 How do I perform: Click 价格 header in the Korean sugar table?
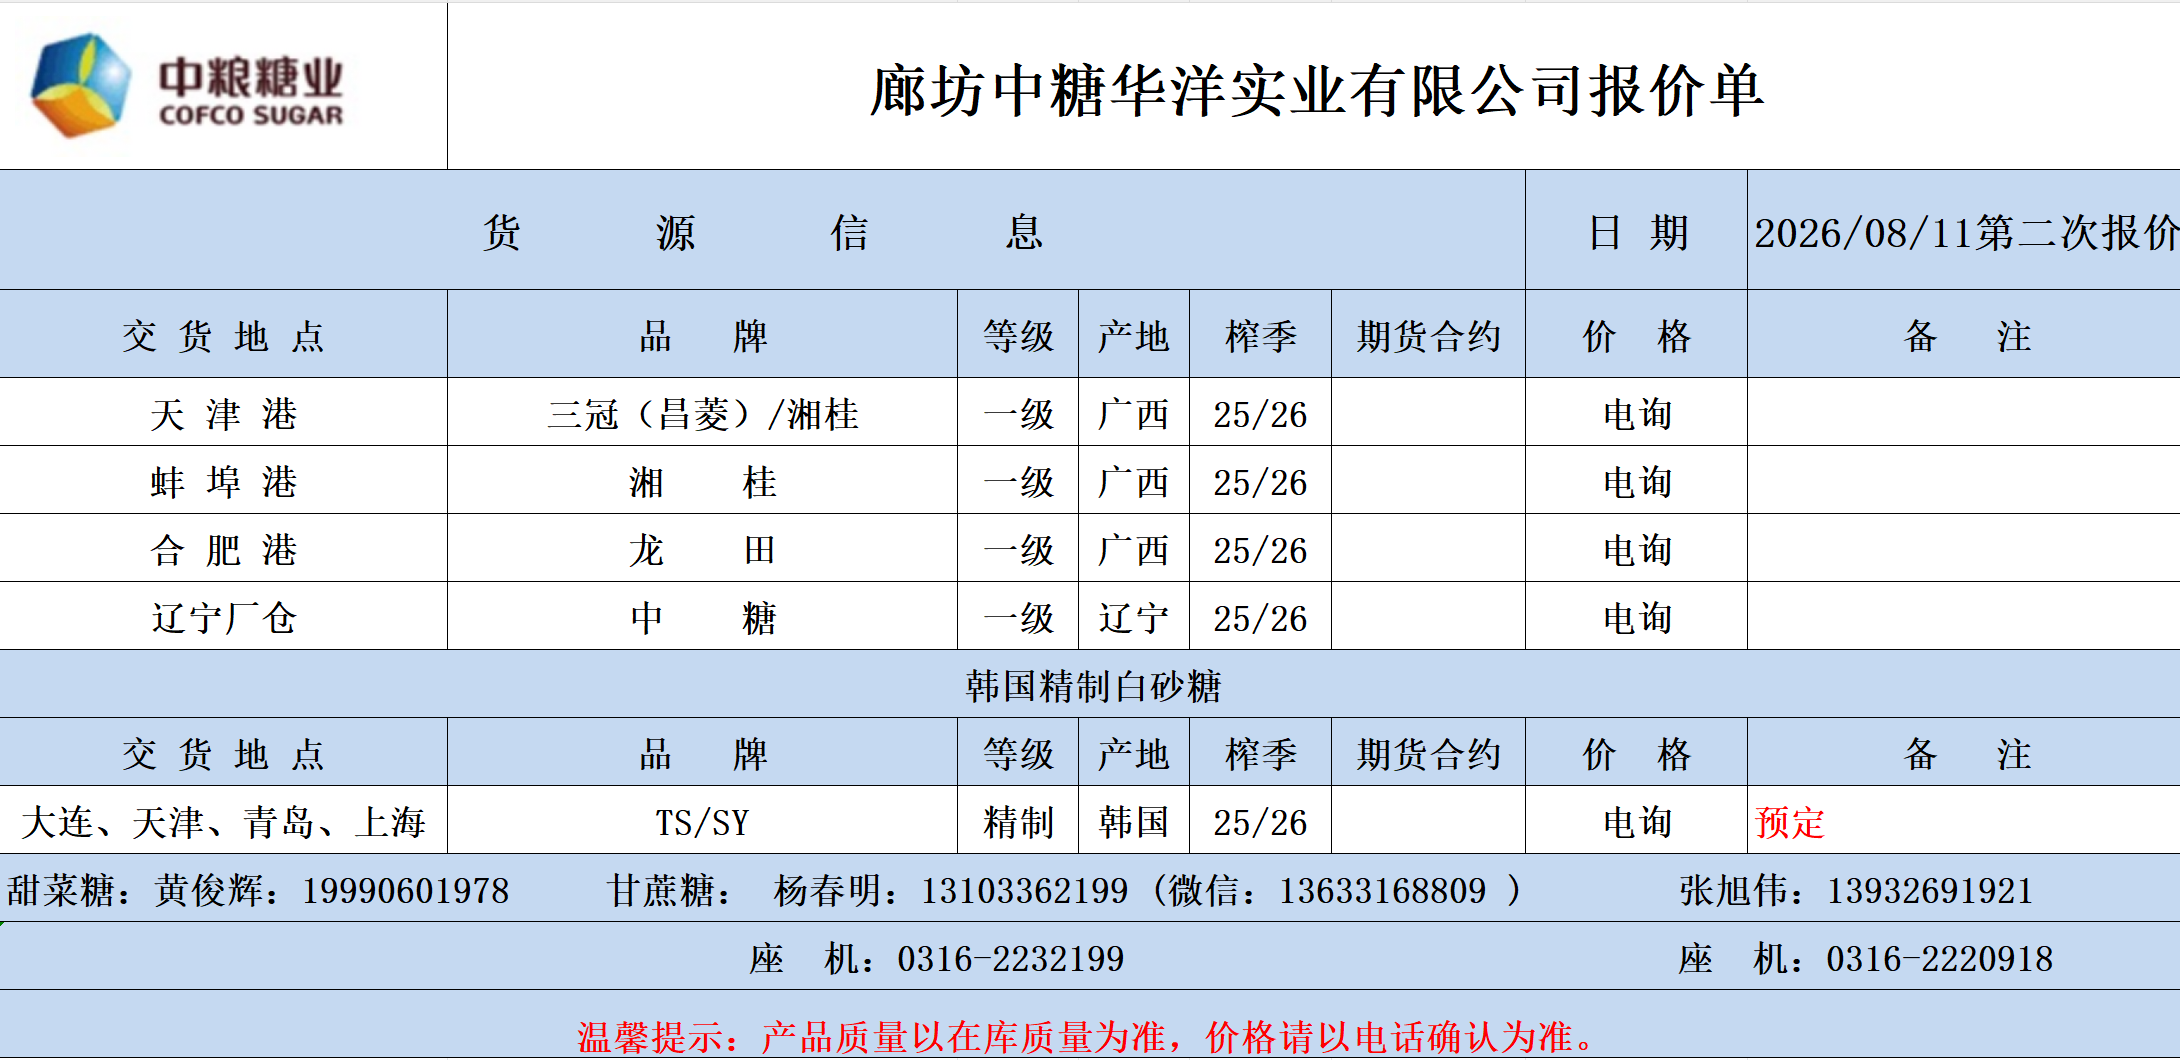point(1637,754)
